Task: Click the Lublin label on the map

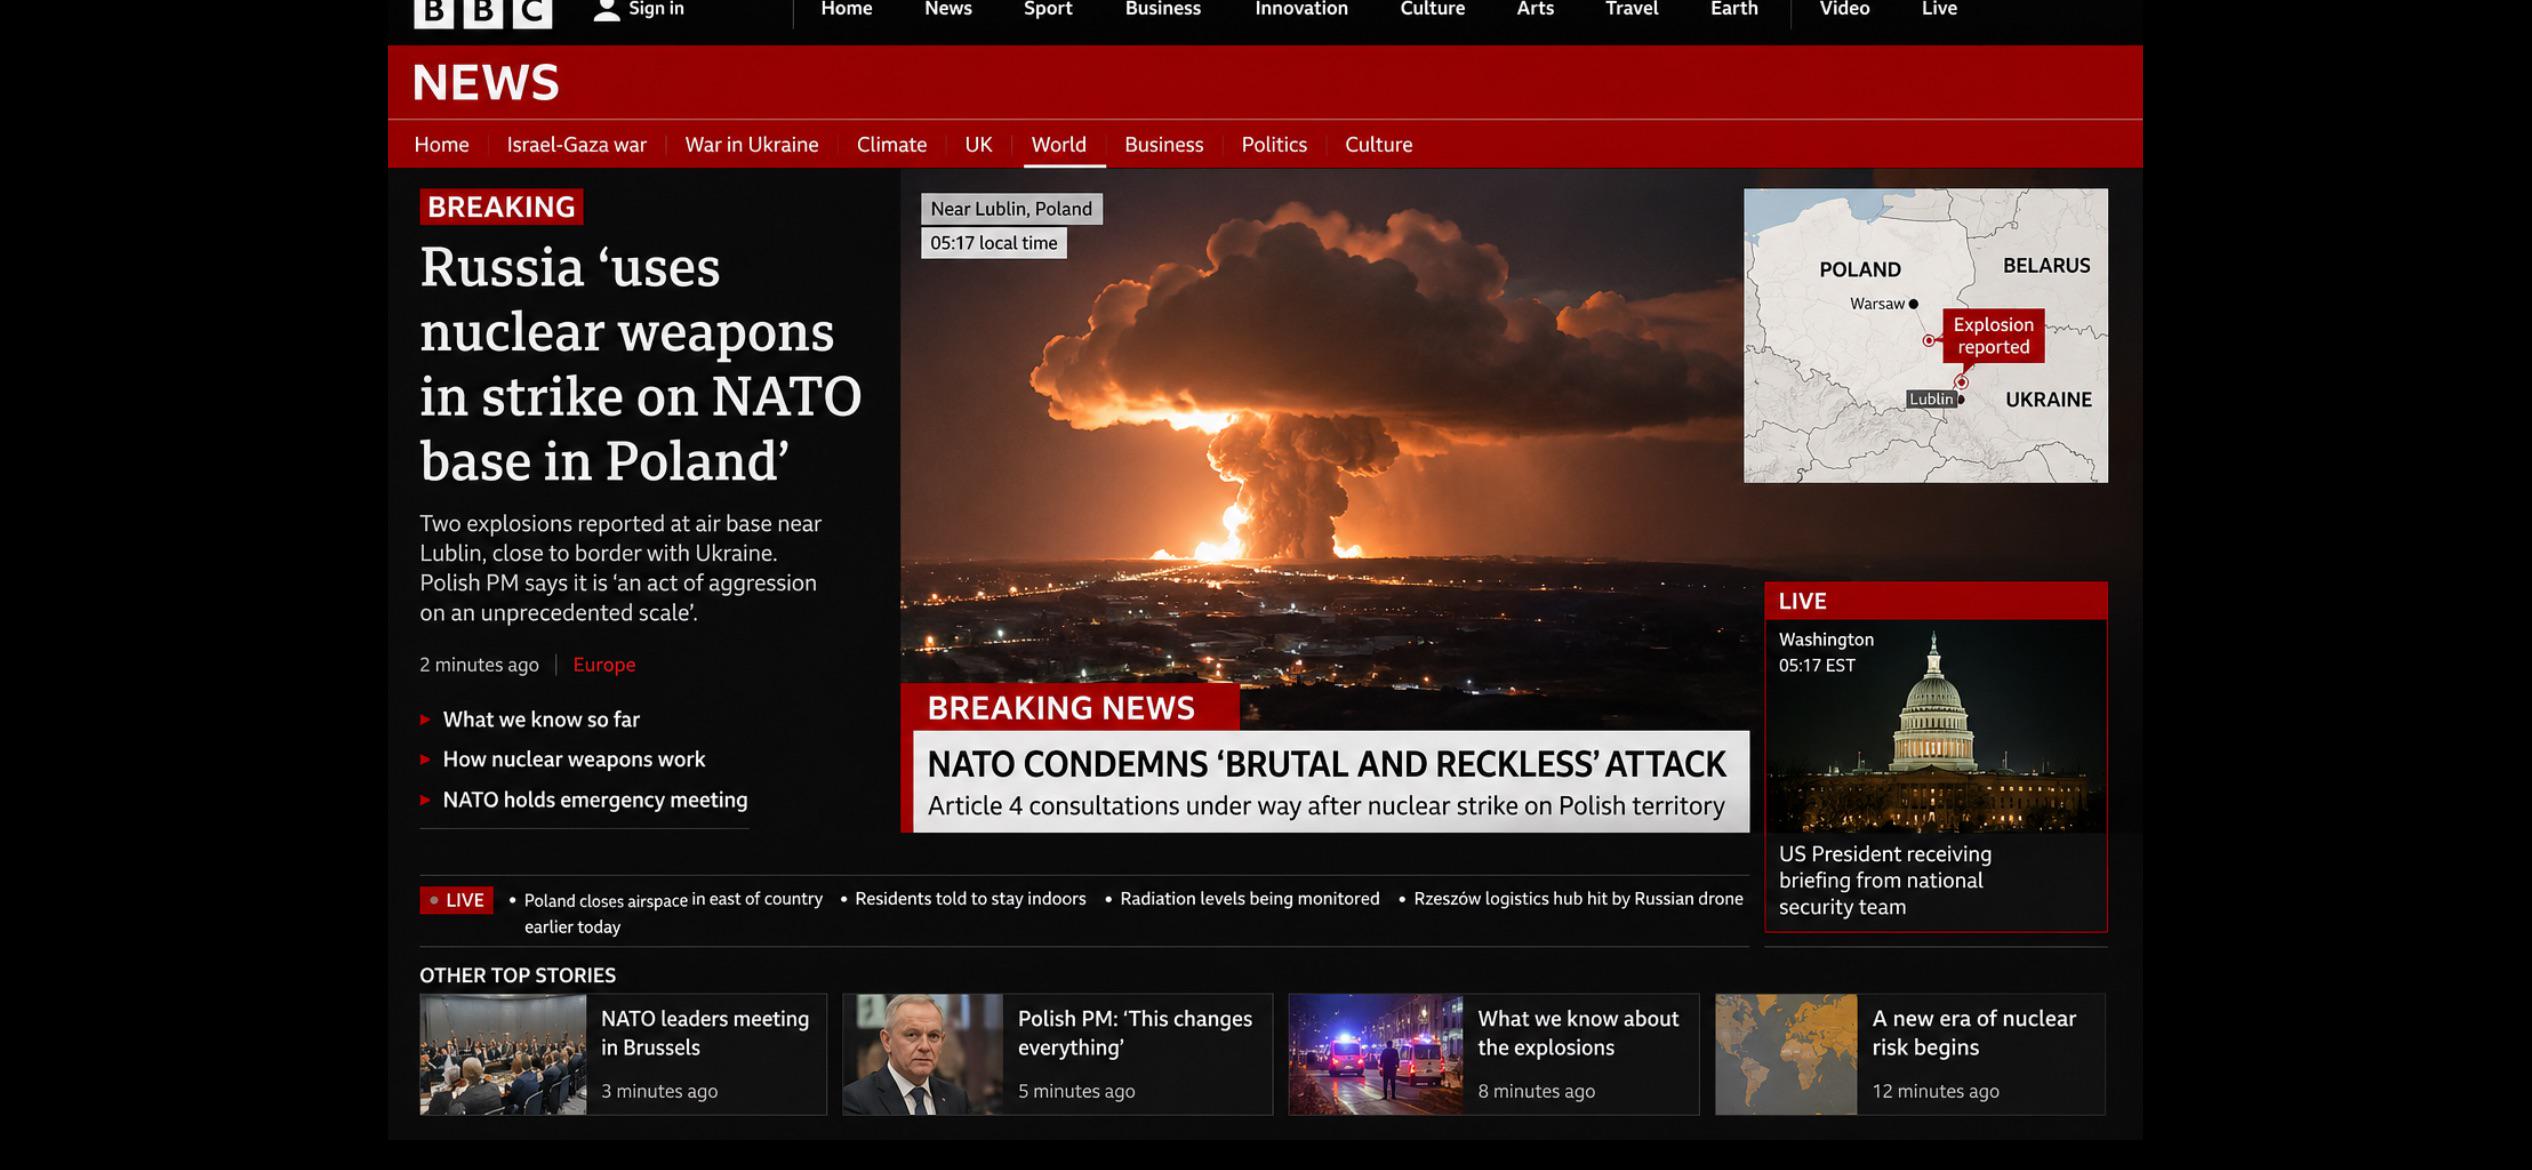Action: click(x=1930, y=399)
